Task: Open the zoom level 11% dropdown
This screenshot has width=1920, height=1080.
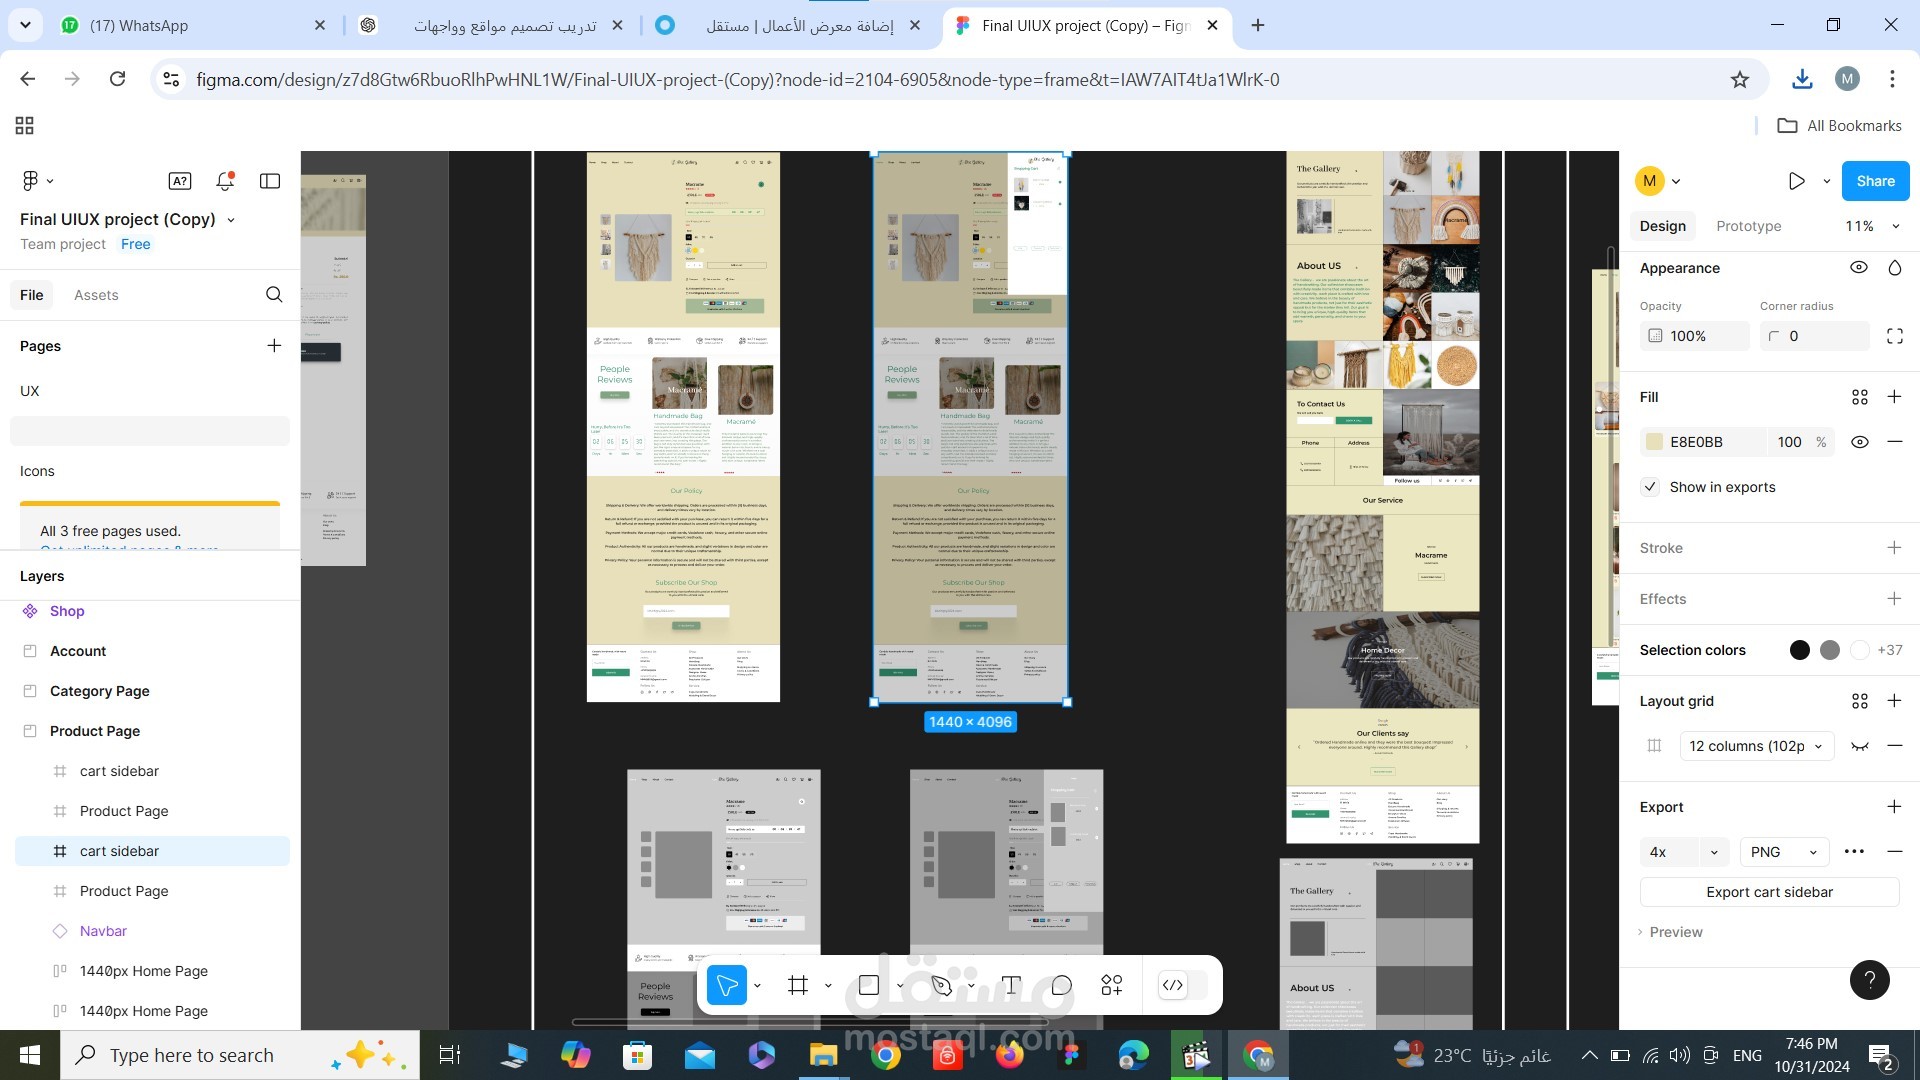Action: click(x=1872, y=226)
